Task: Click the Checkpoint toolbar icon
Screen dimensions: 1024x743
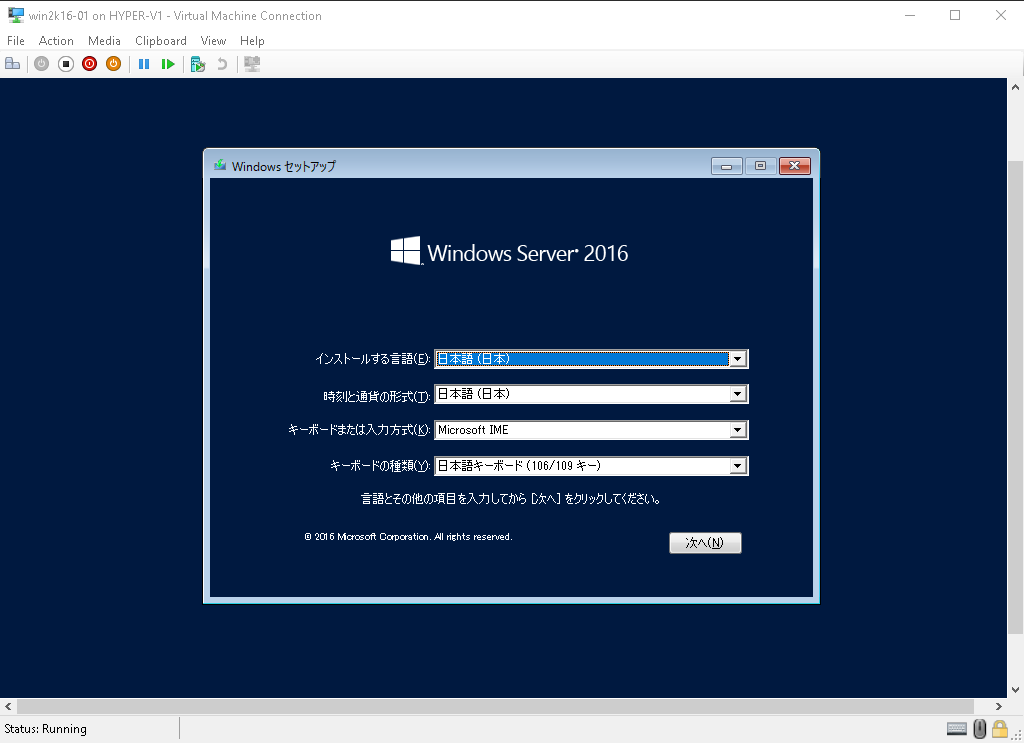Action: [x=198, y=64]
